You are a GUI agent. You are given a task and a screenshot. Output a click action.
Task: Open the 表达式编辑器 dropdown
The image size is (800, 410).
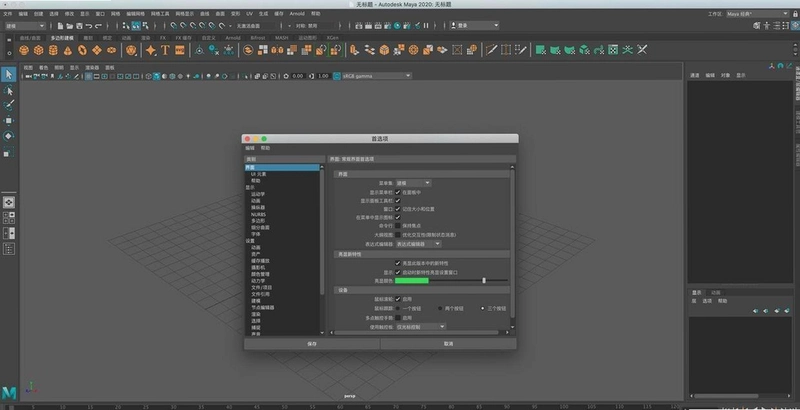click(x=418, y=244)
